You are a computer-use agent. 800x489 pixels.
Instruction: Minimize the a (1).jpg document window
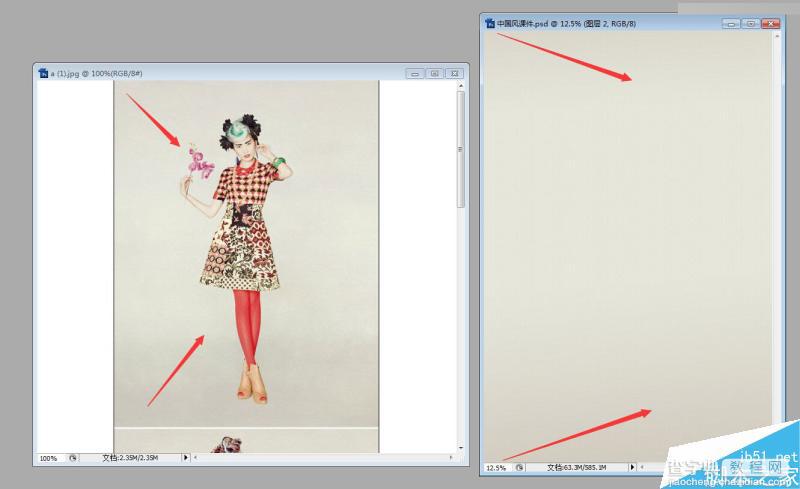click(x=415, y=74)
